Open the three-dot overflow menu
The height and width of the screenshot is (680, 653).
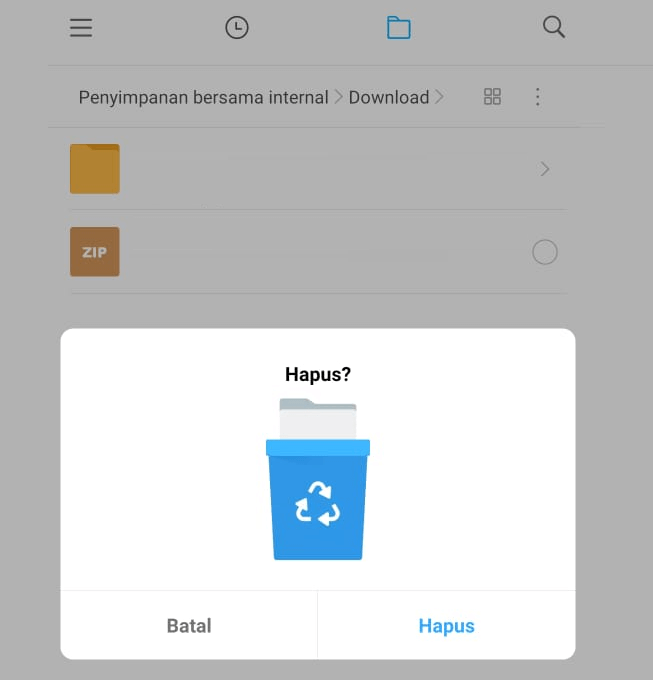538,97
